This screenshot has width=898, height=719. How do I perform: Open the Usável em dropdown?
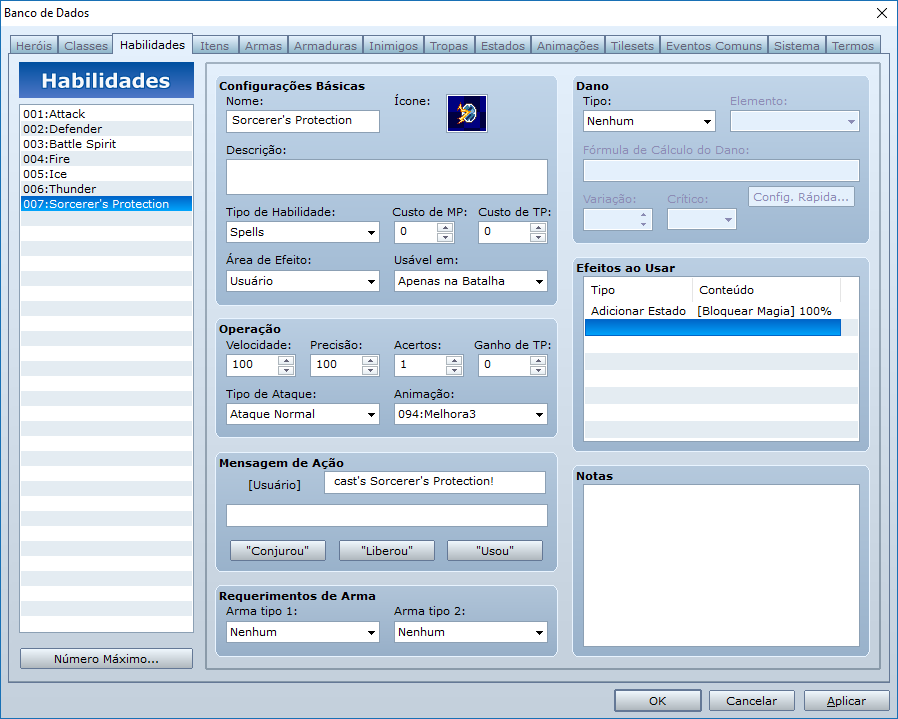(471, 281)
